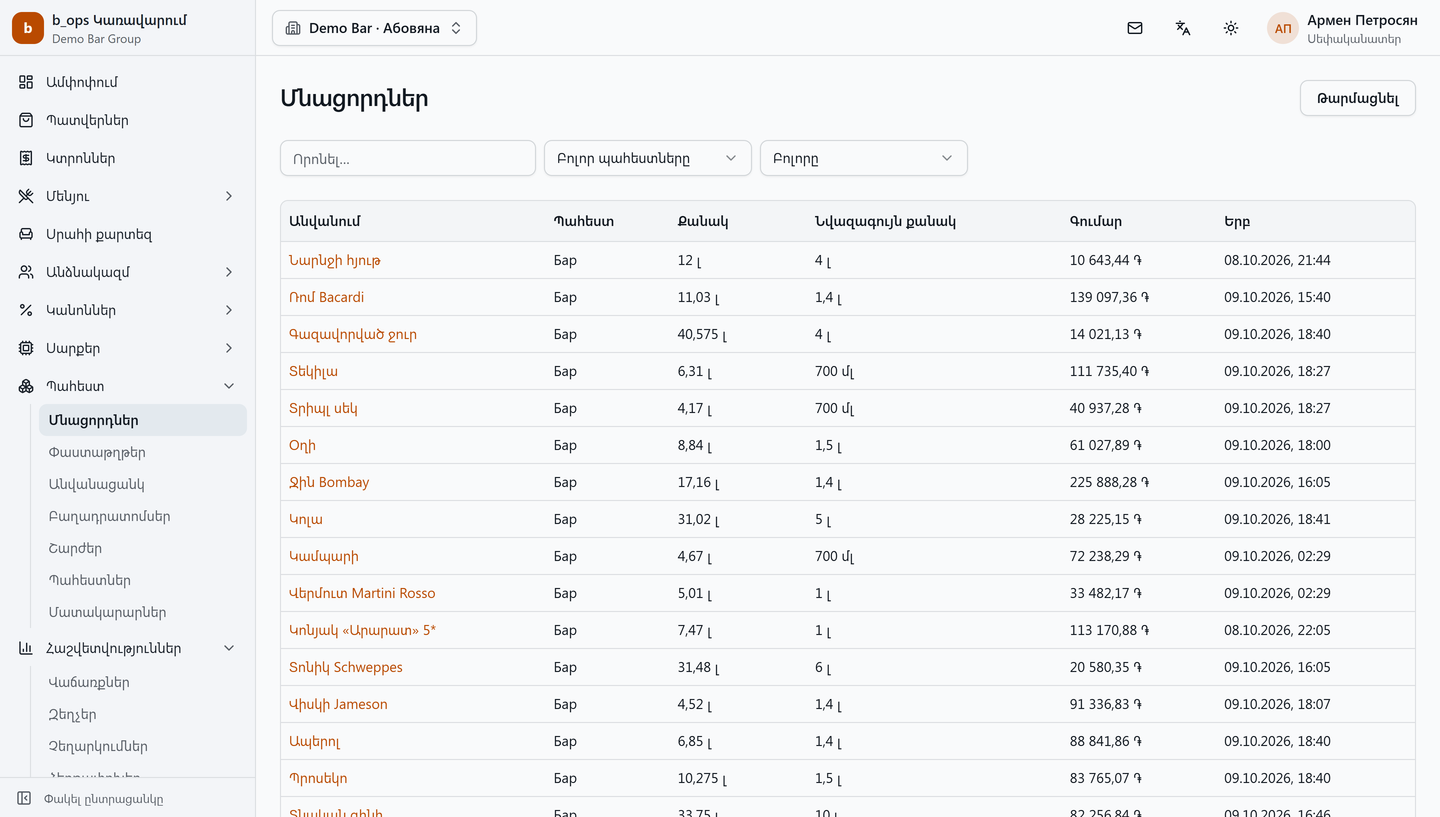
Task: Click the АП user avatar
Action: pyautogui.click(x=1283, y=28)
